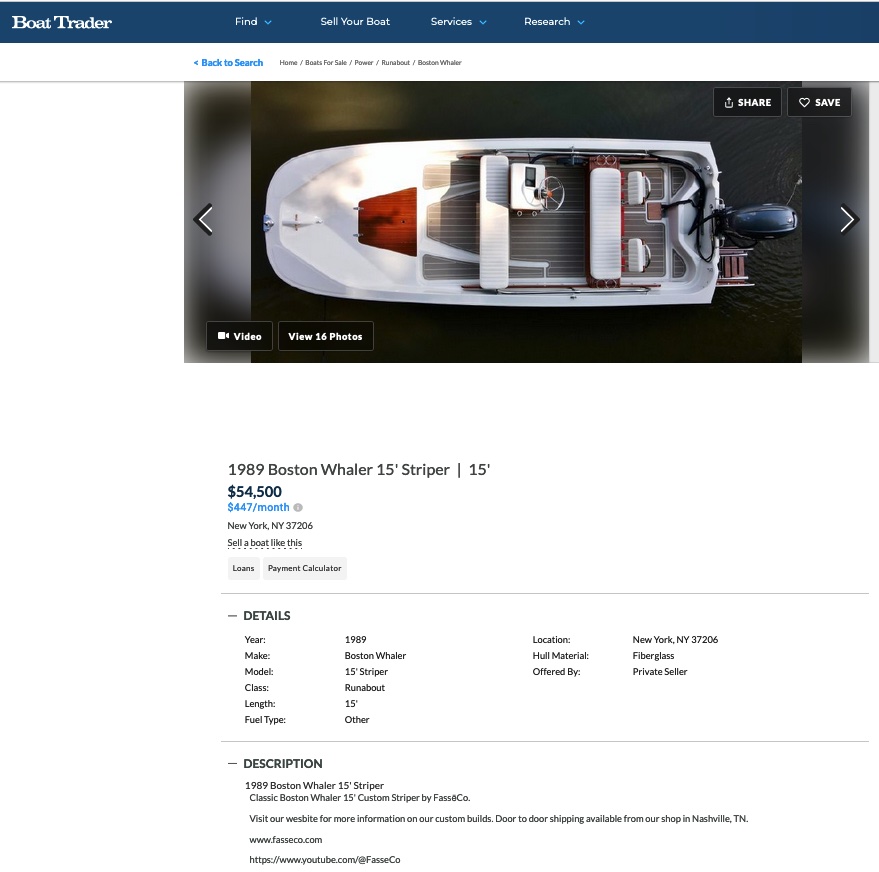
Task: Collapse the DESCRIPTION section
Action: click(x=275, y=764)
